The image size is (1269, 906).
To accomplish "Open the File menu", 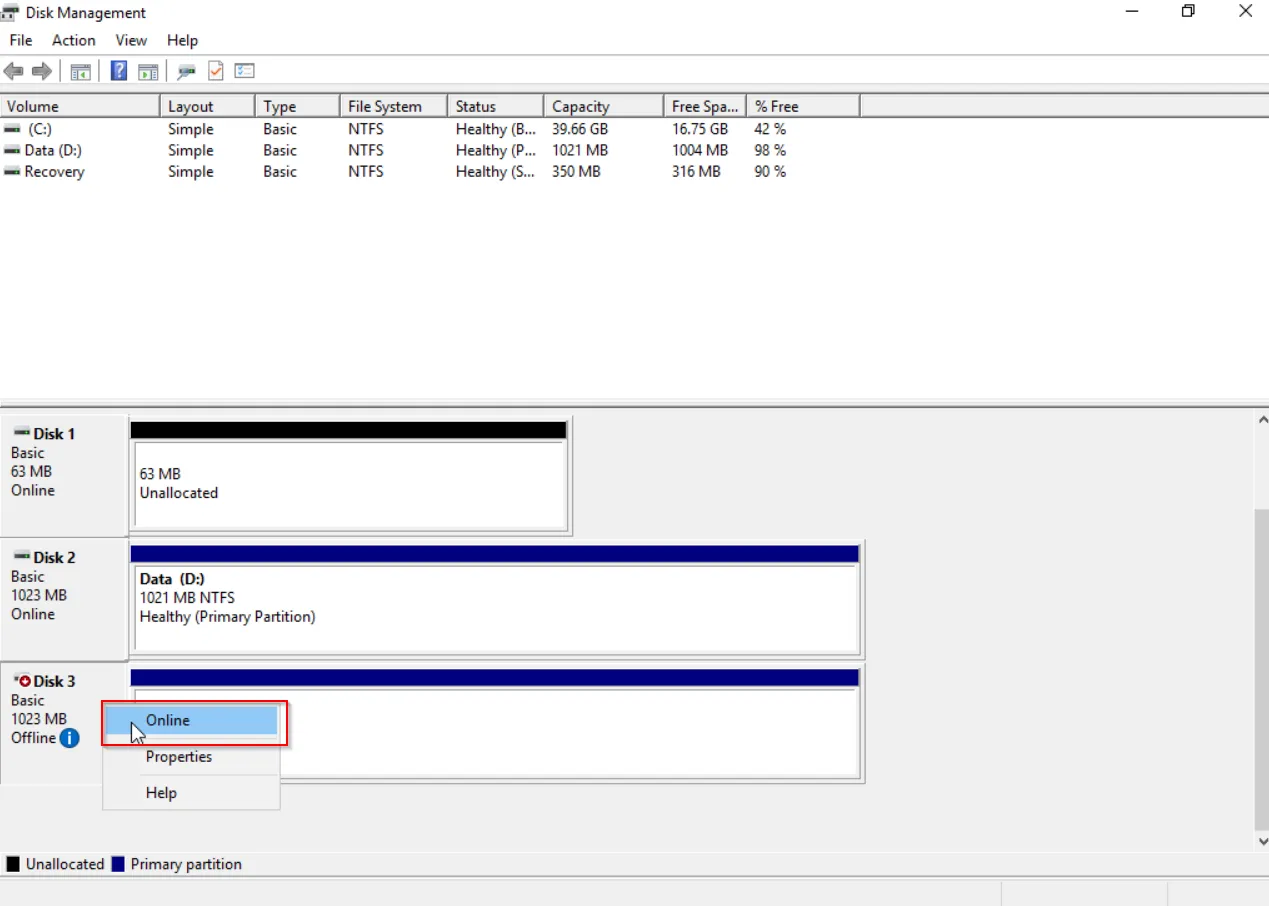I will click(20, 40).
